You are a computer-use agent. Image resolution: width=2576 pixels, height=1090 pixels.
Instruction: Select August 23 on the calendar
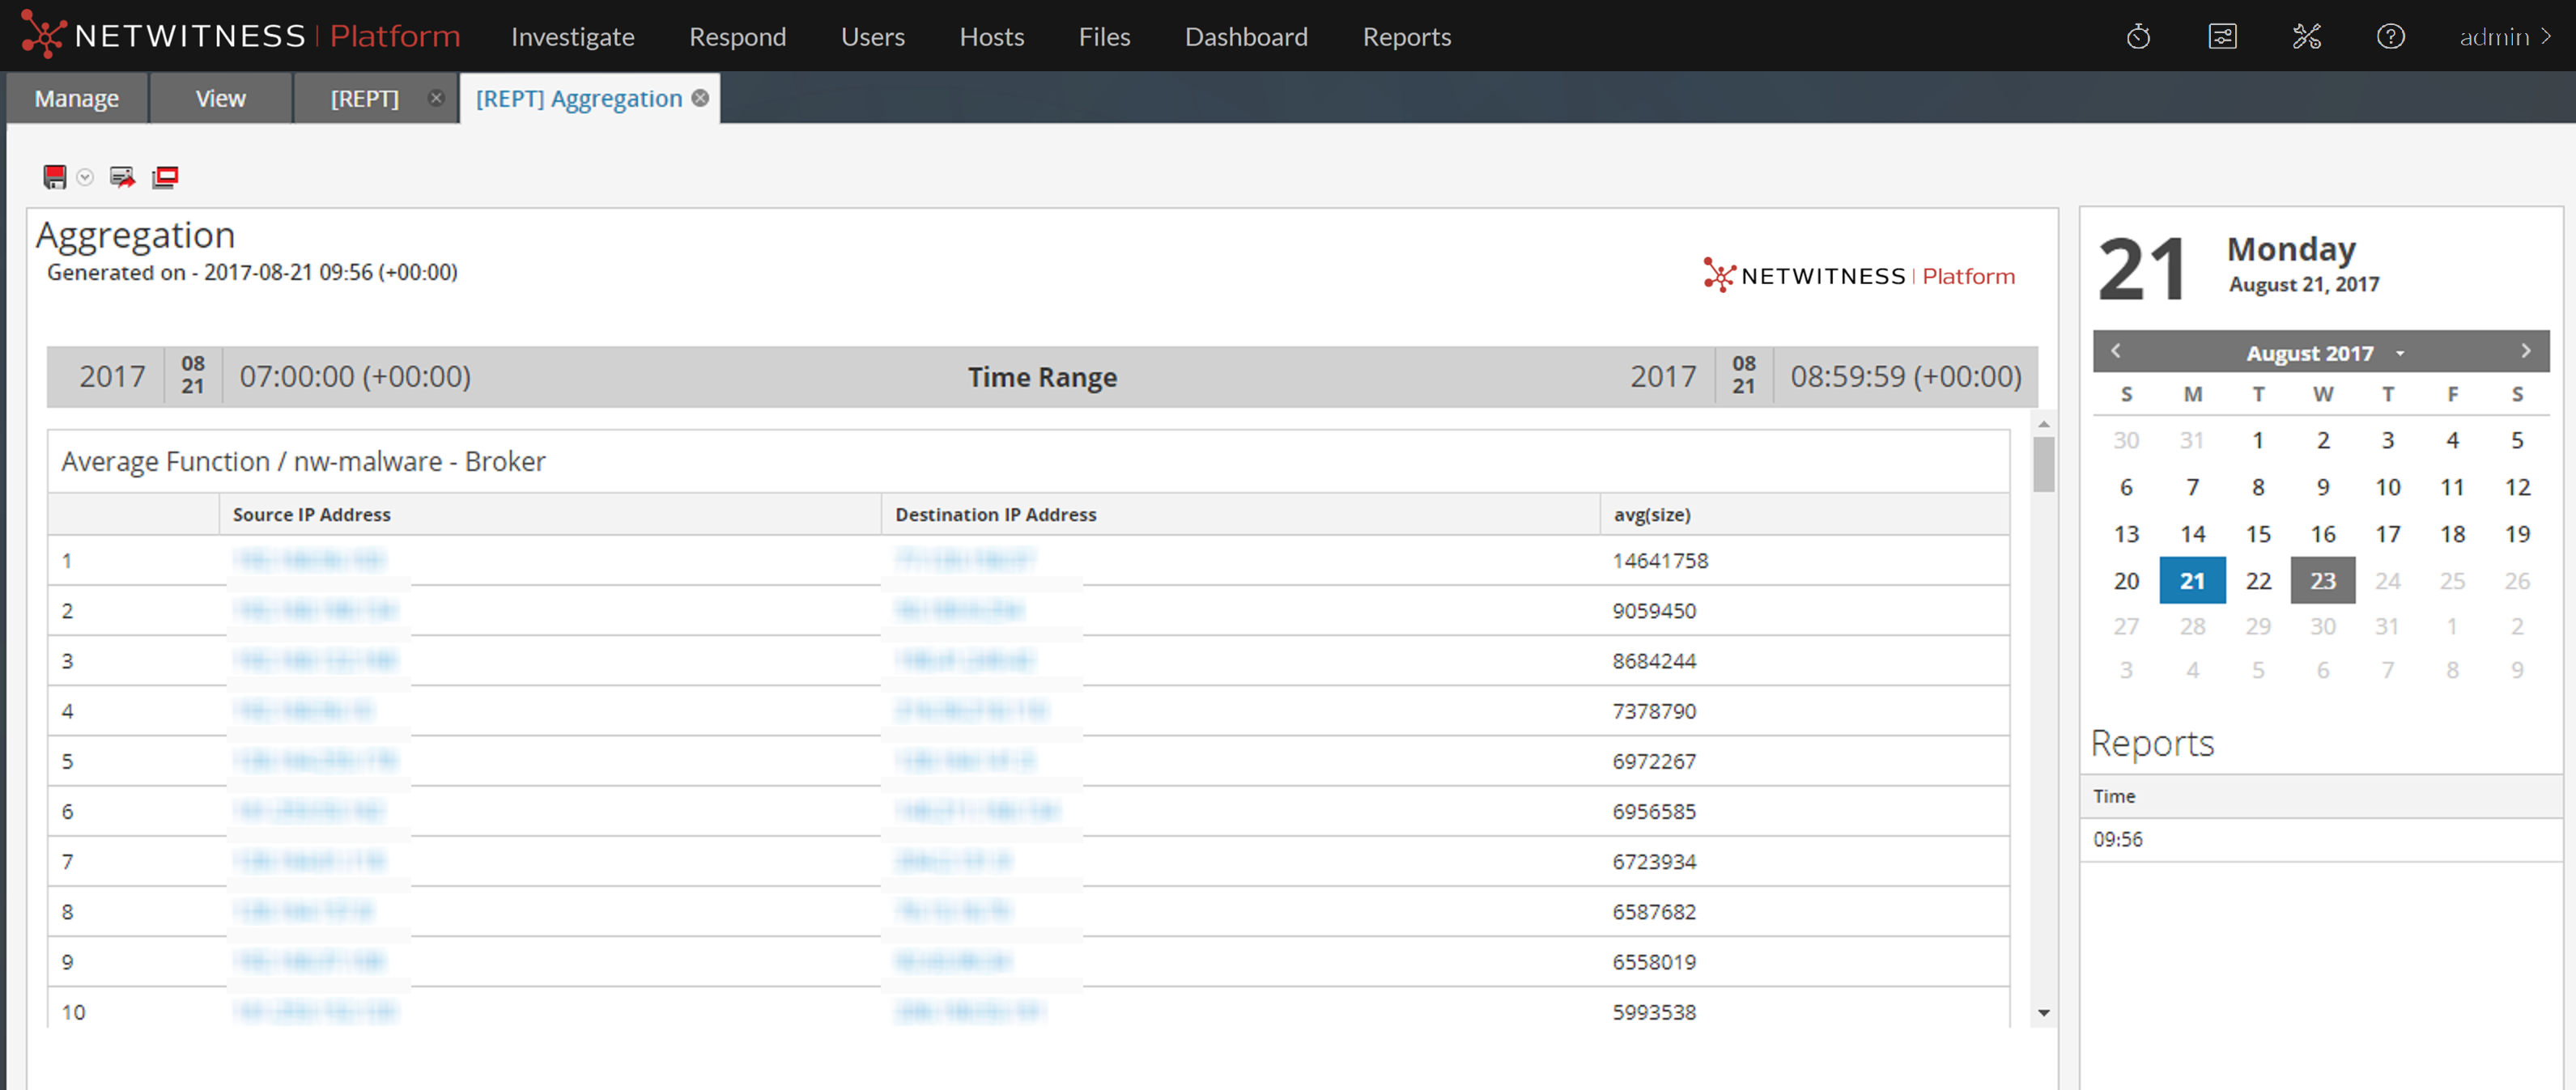tap(2322, 581)
